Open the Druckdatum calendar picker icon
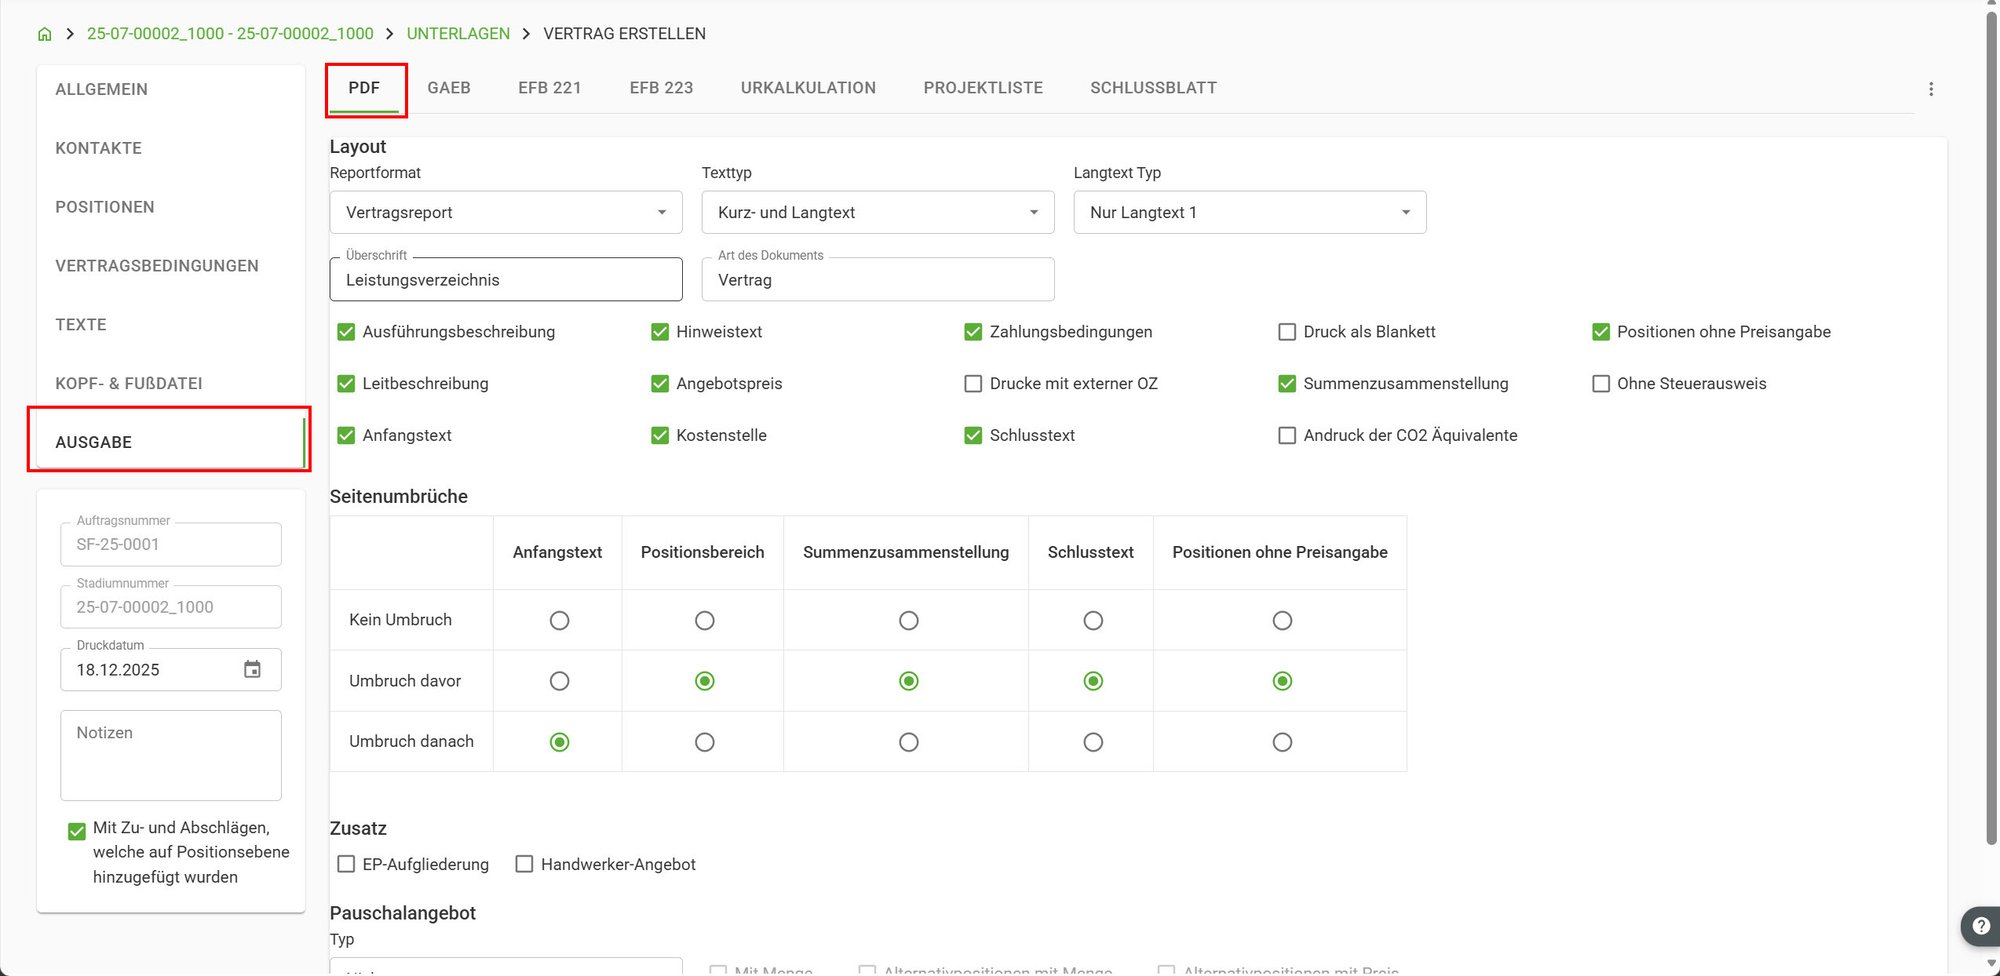Image resolution: width=2000 pixels, height=976 pixels. click(x=252, y=669)
